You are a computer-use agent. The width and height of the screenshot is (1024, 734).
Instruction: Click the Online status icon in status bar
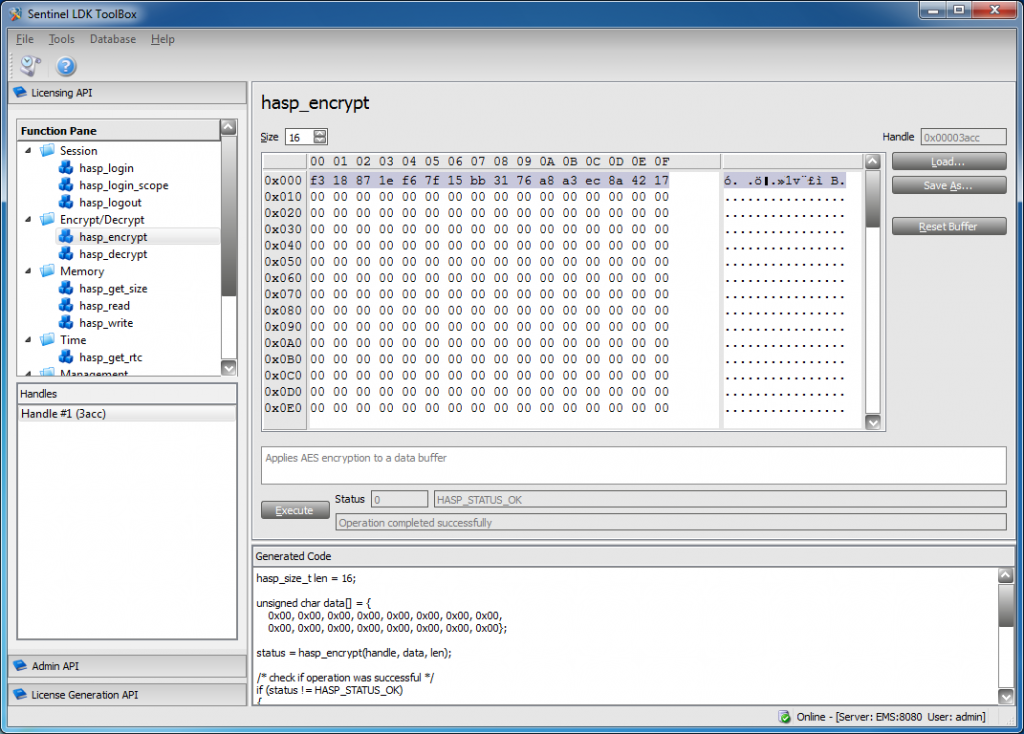pyautogui.click(x=784, y=717)
